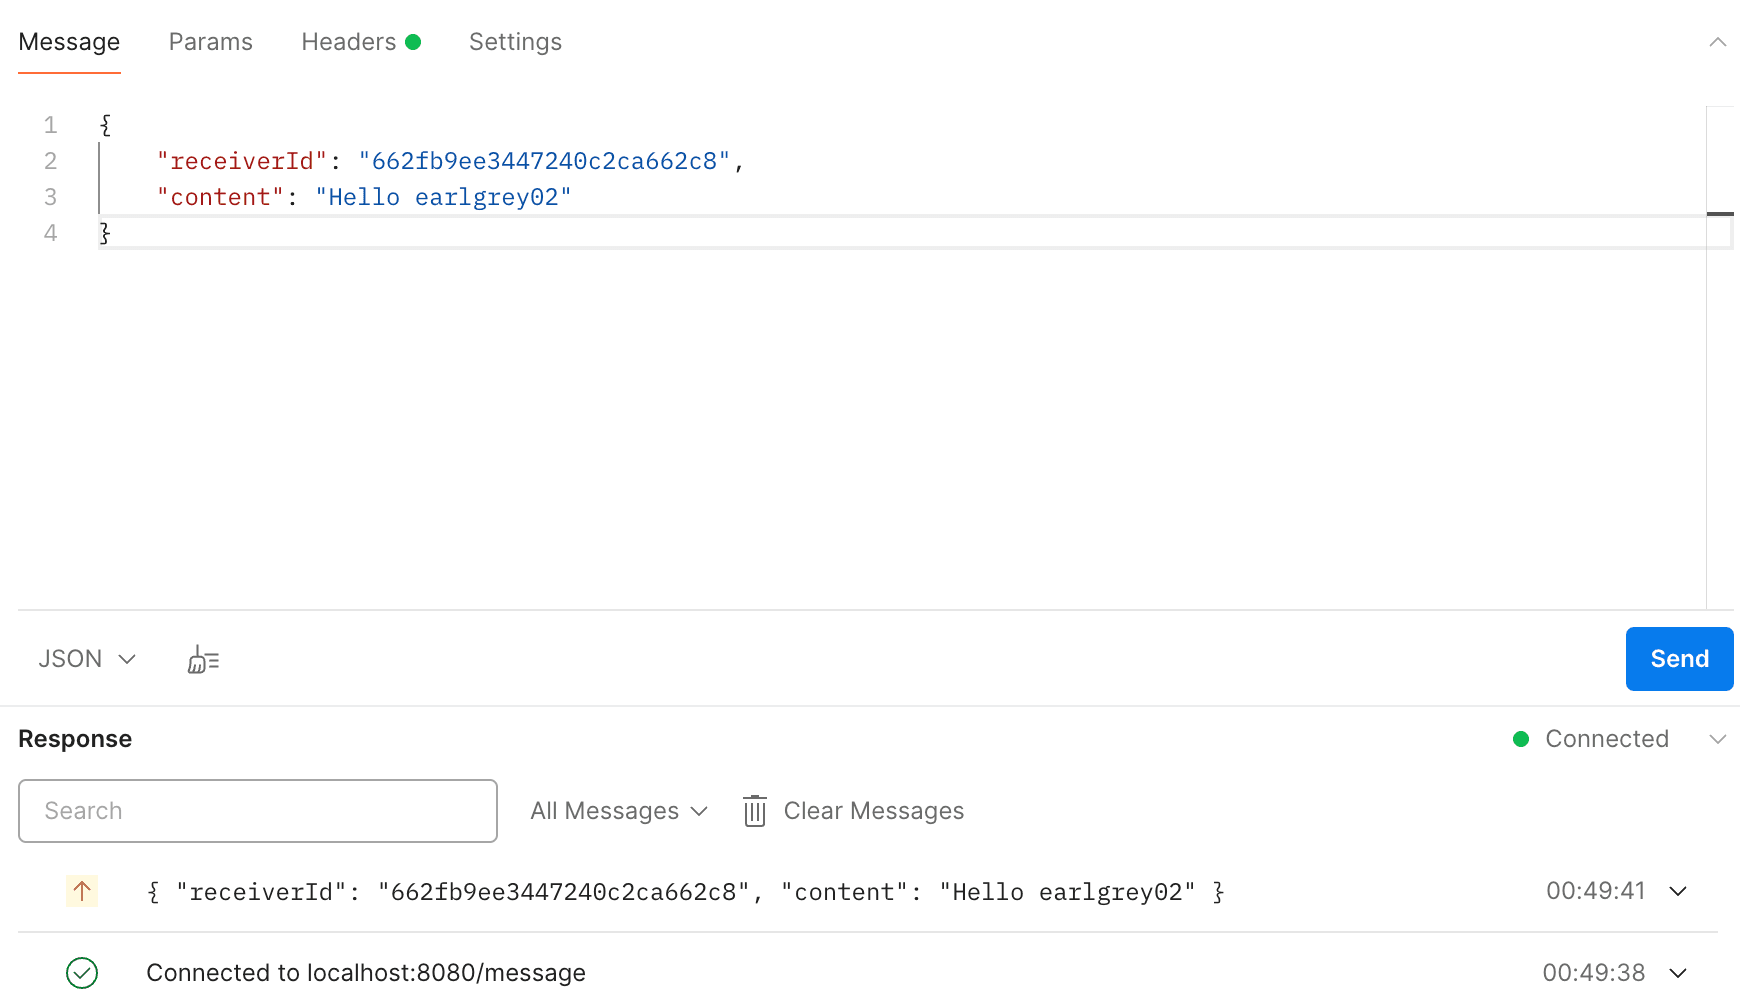Click the green Connected status indicator
This screenshot has height=1008, width=1740.
coord(1521,739)
